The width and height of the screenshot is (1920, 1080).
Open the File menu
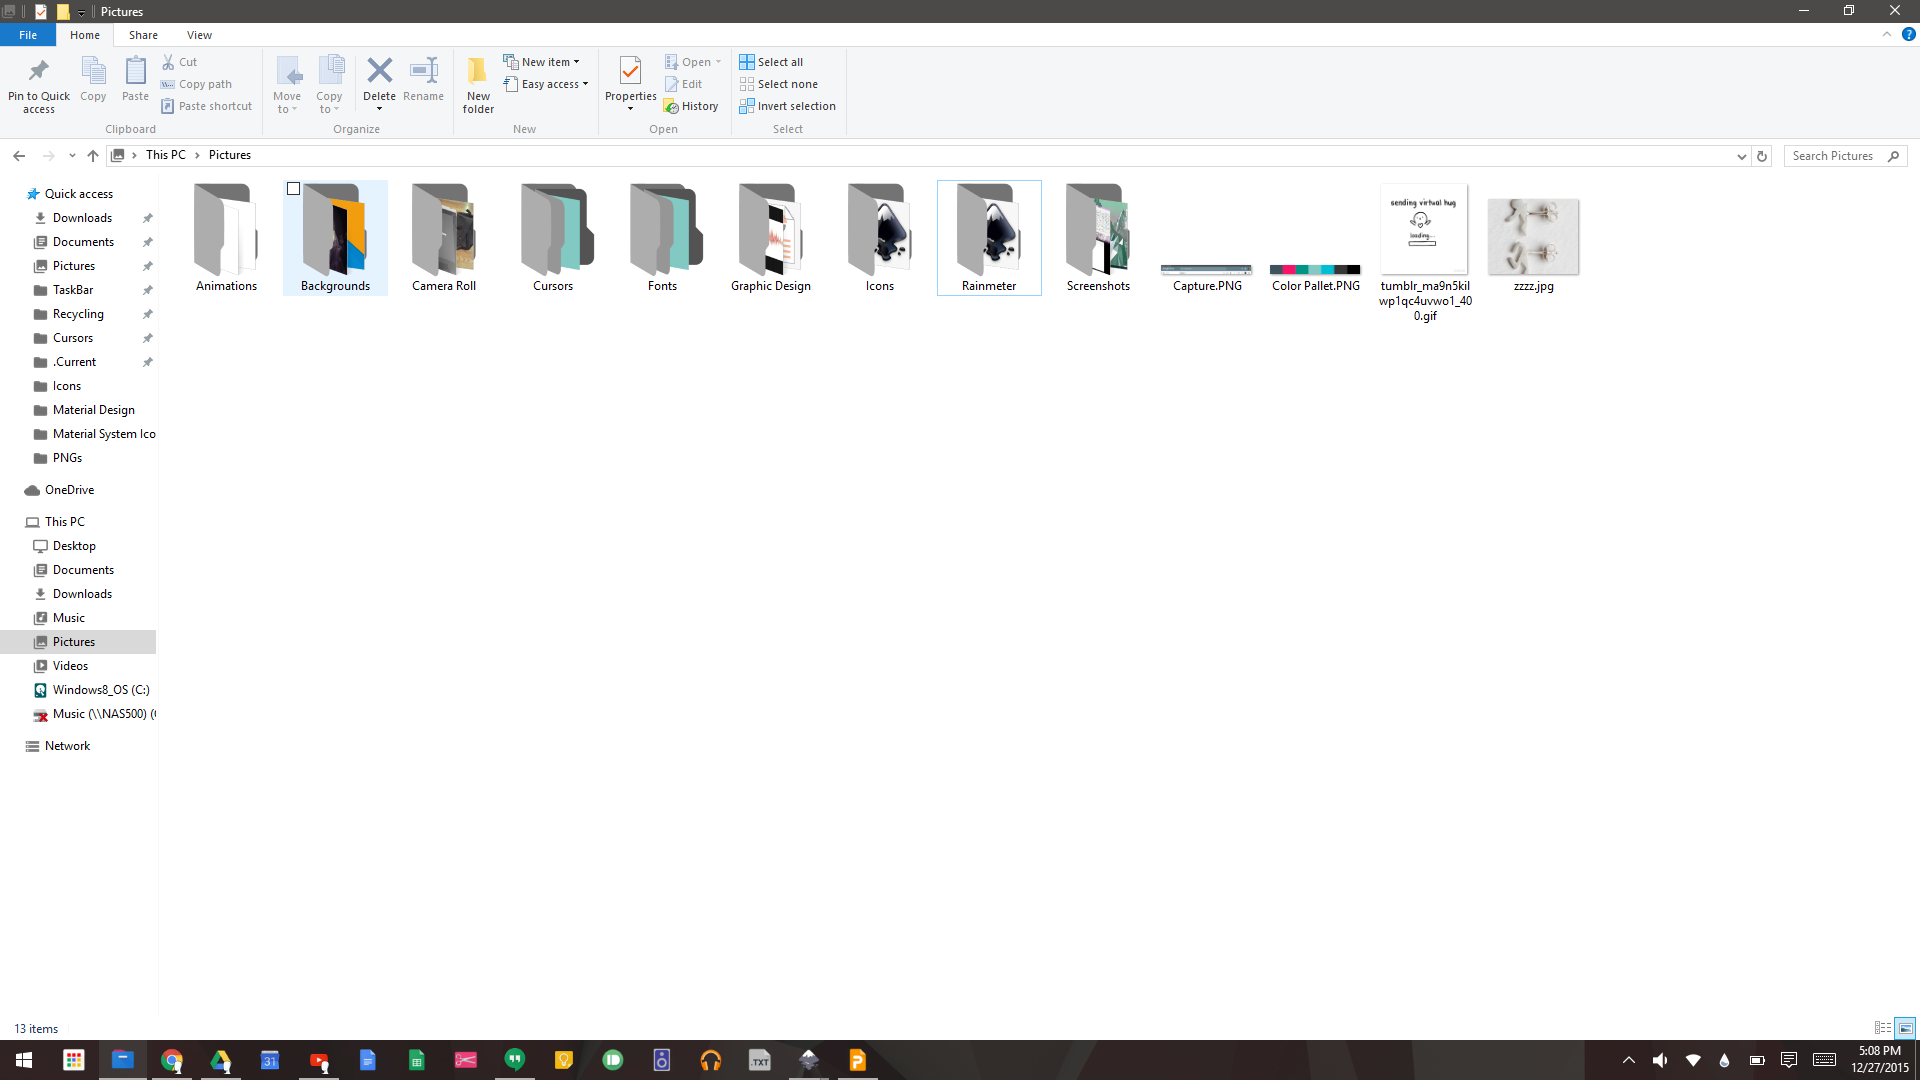28,34
